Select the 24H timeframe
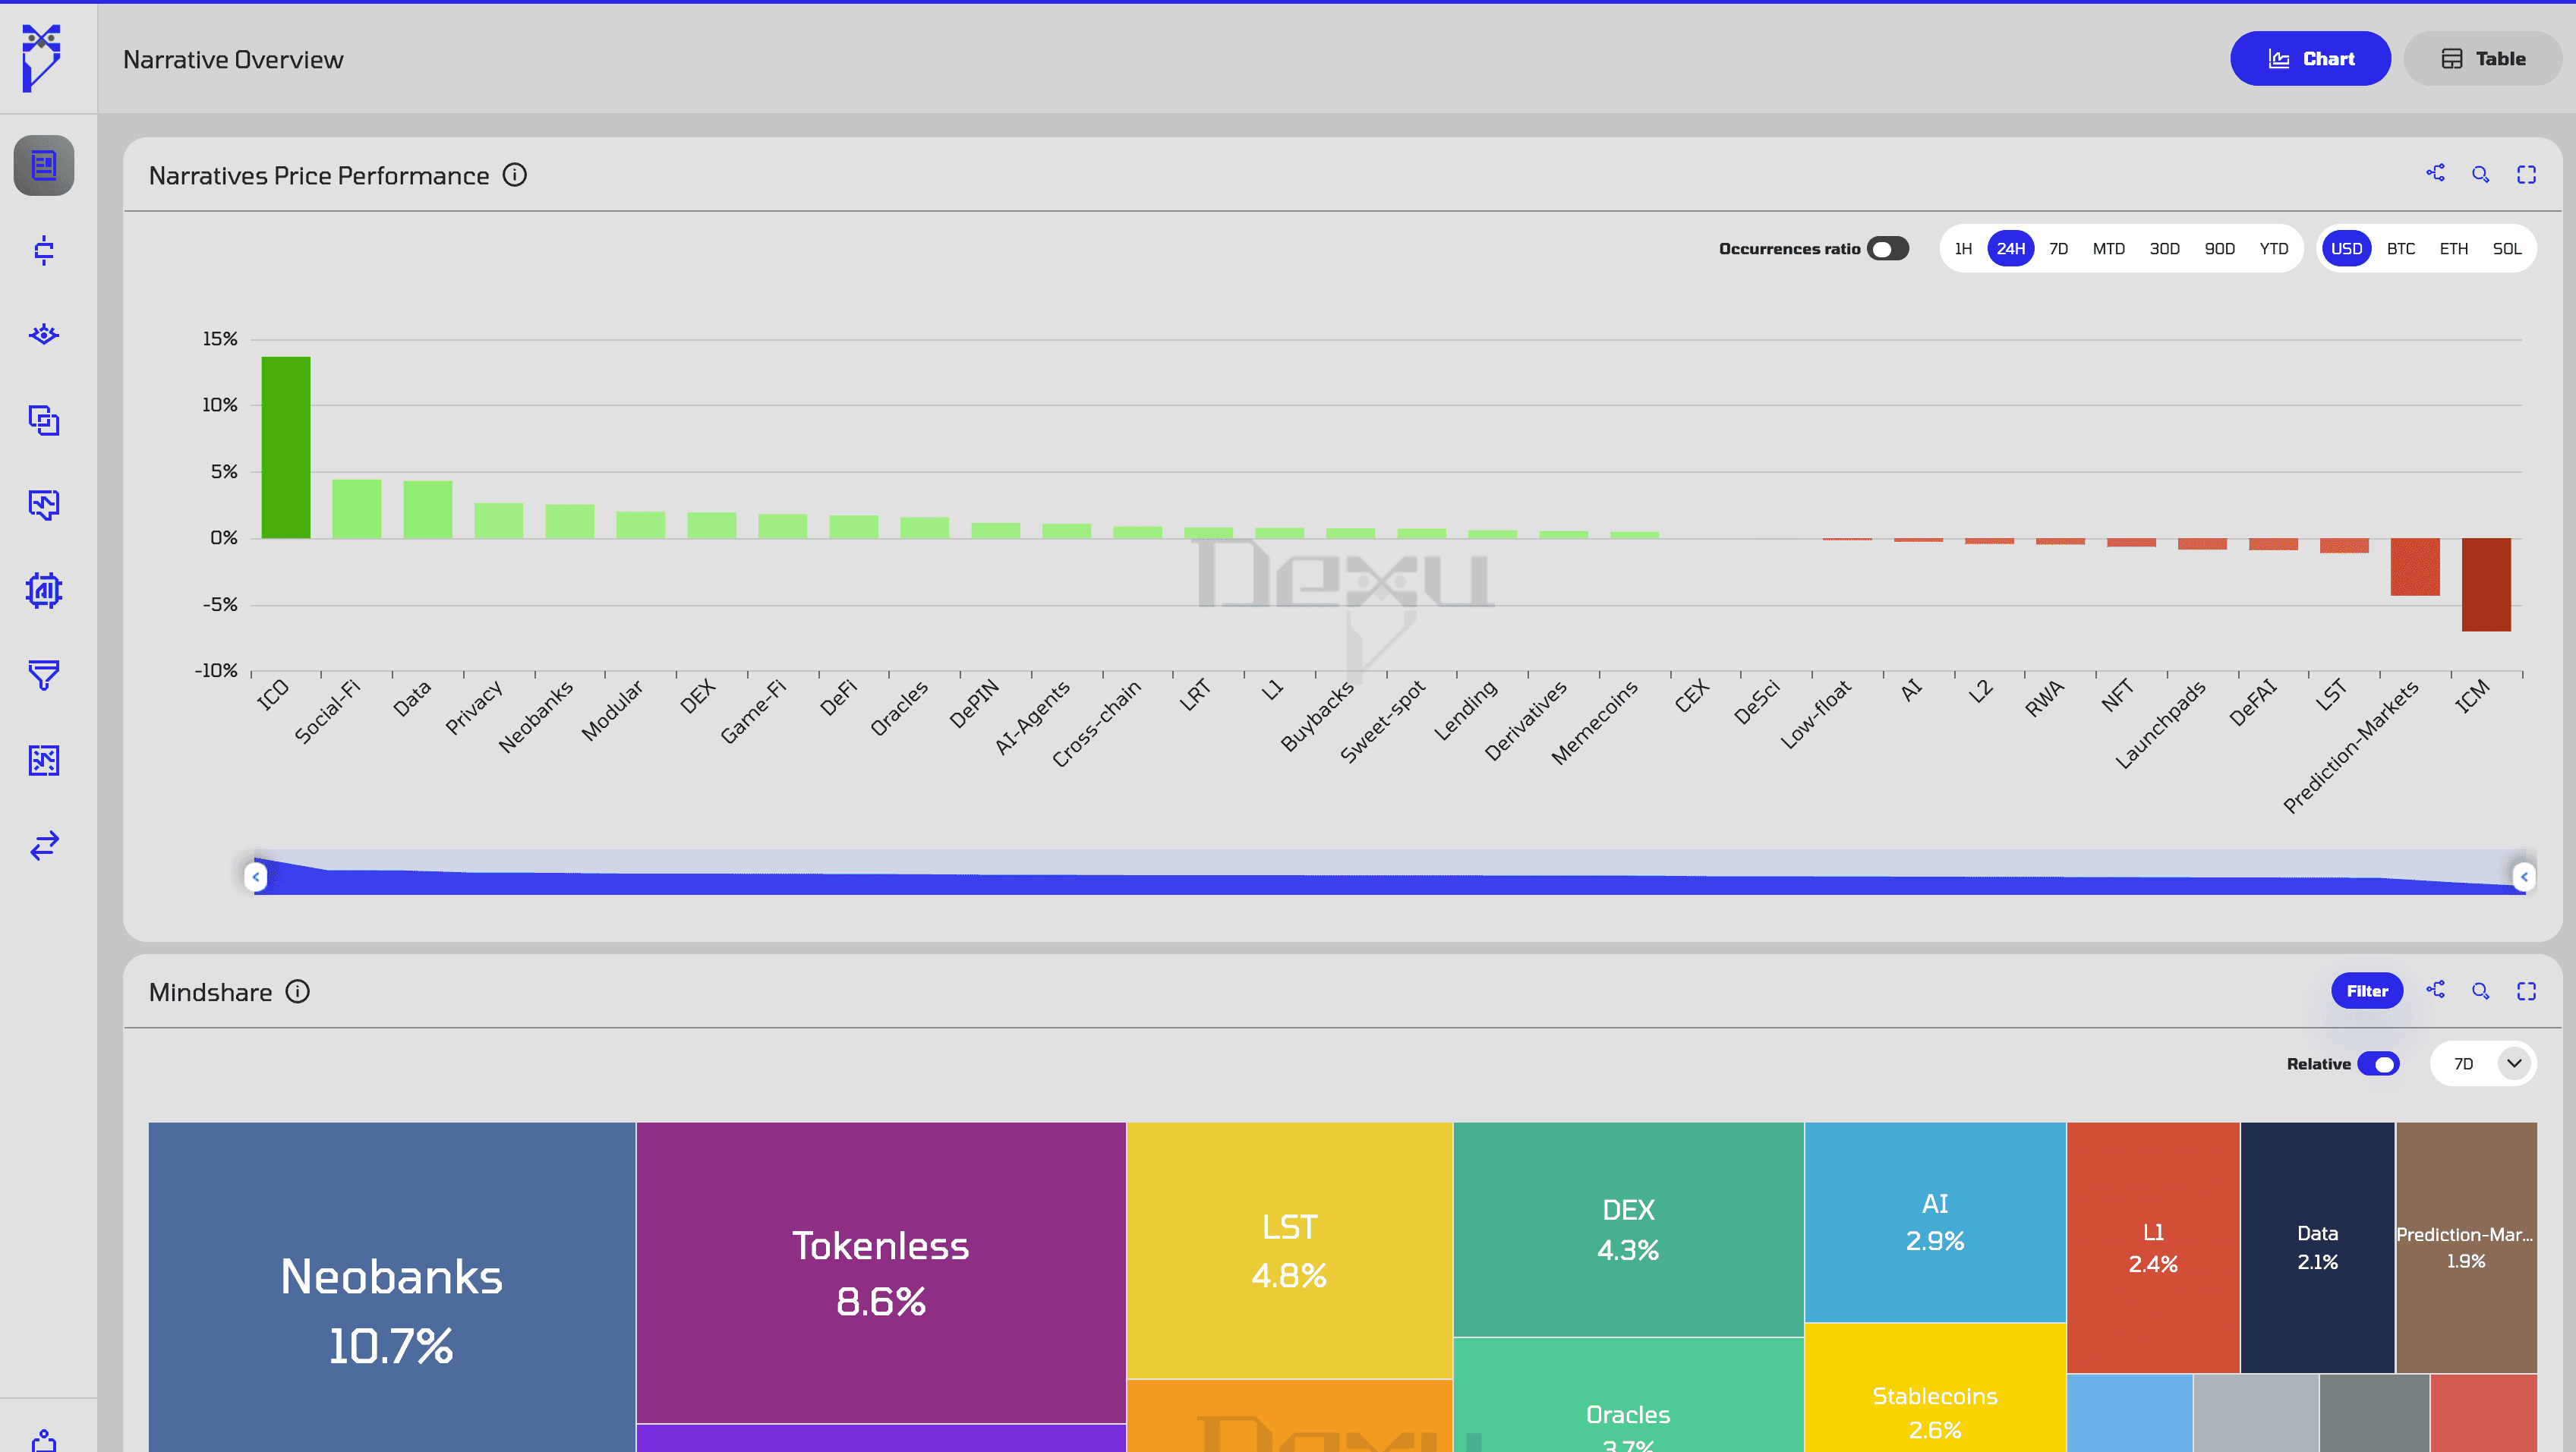This screenshot has width=2576, height=1452. click(x=2010, y=248)
